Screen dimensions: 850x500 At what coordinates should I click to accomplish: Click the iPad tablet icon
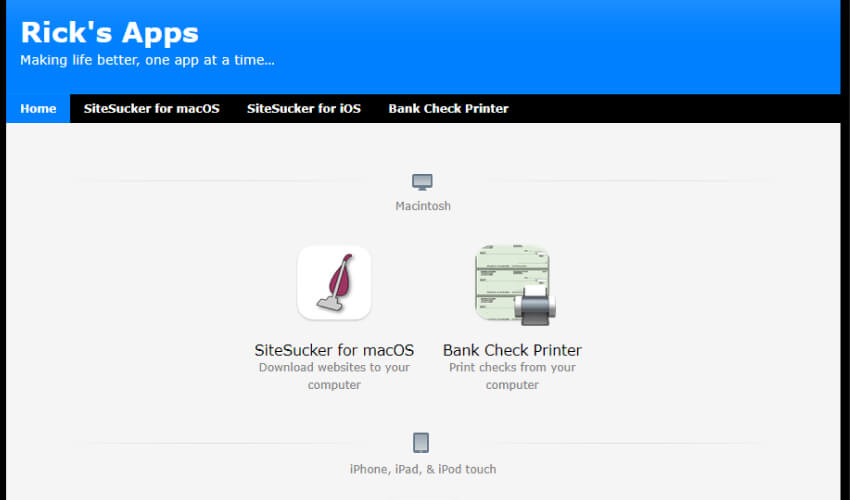pyautogui.click(x=421, y=443)
